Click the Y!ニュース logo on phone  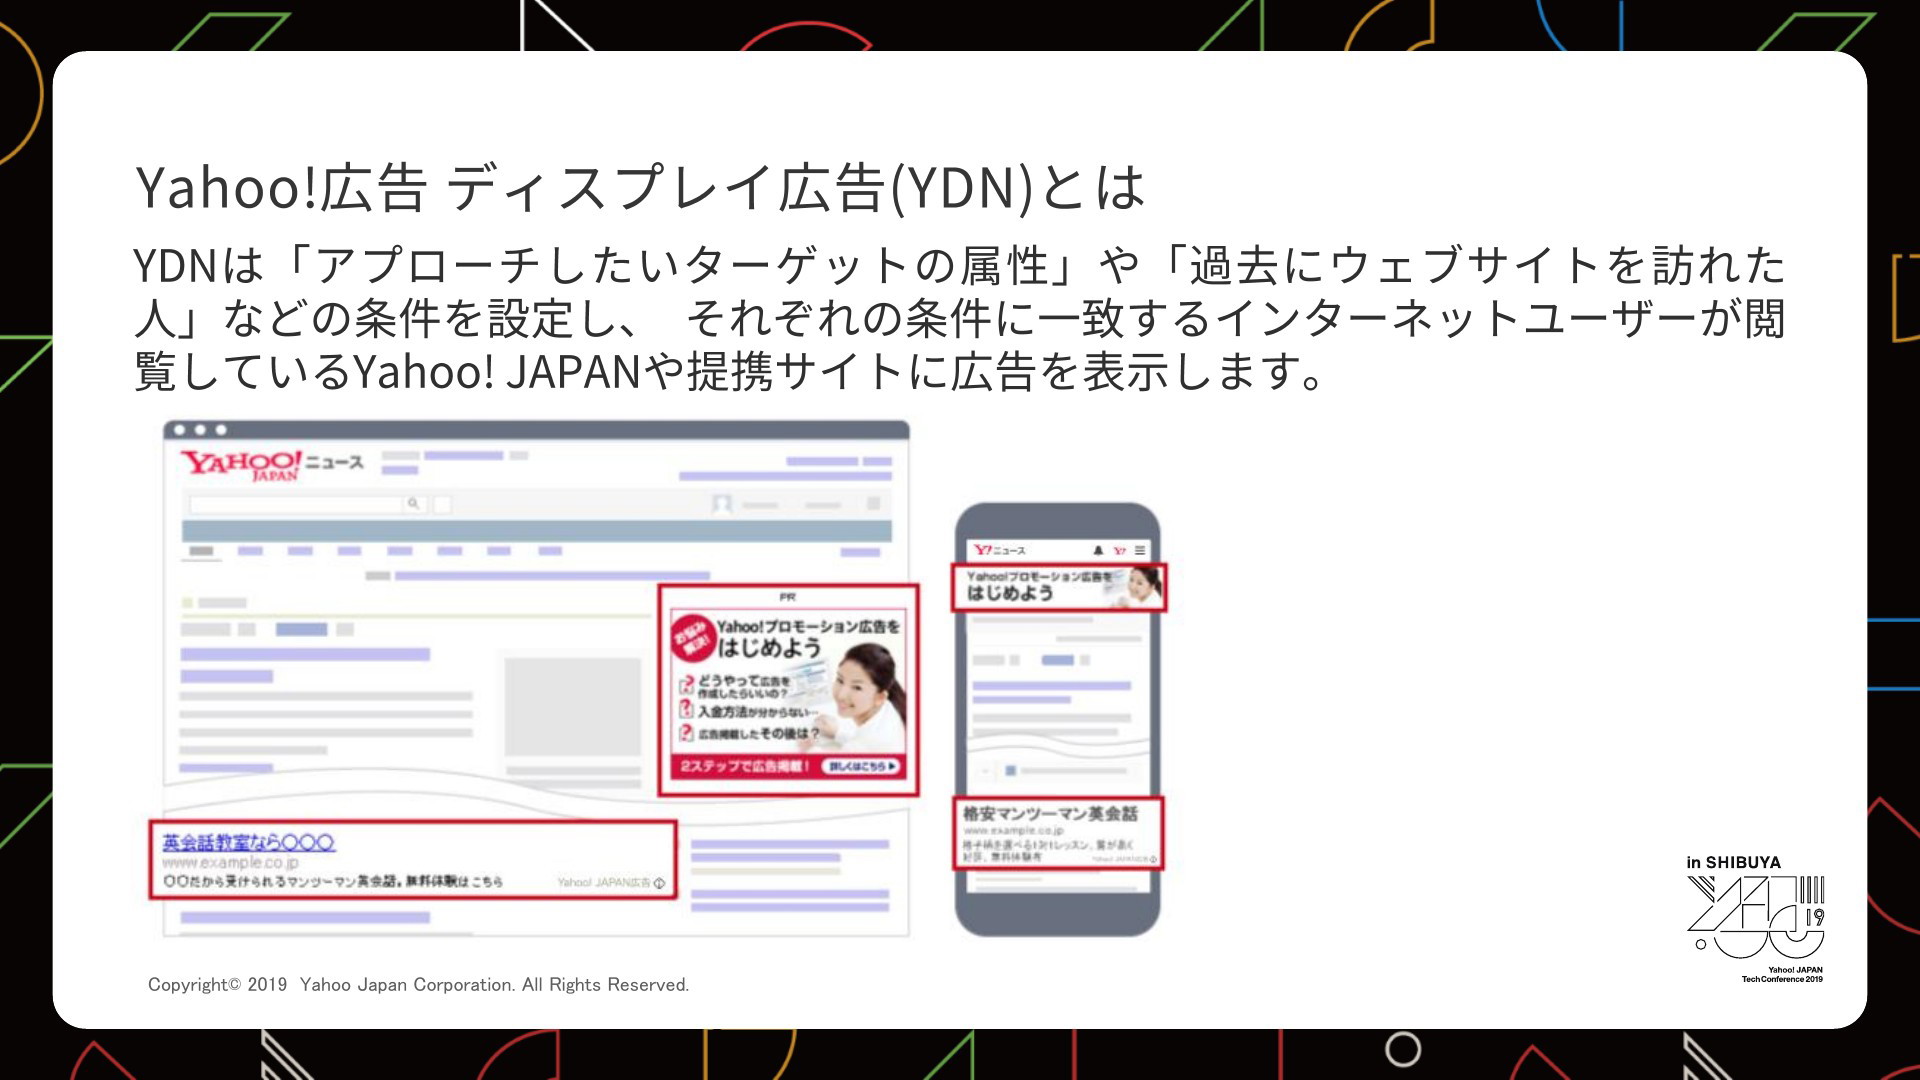pyautogui.click(x=999, y=550)
